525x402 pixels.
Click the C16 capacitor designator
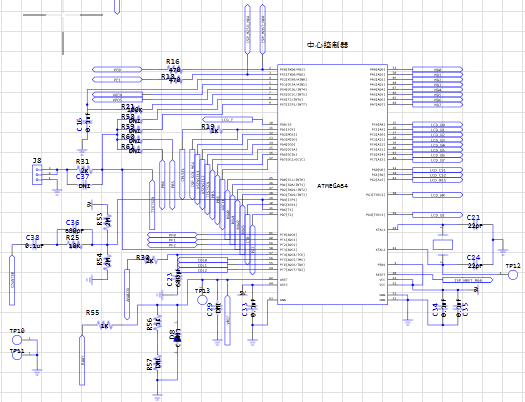(79, 125)
